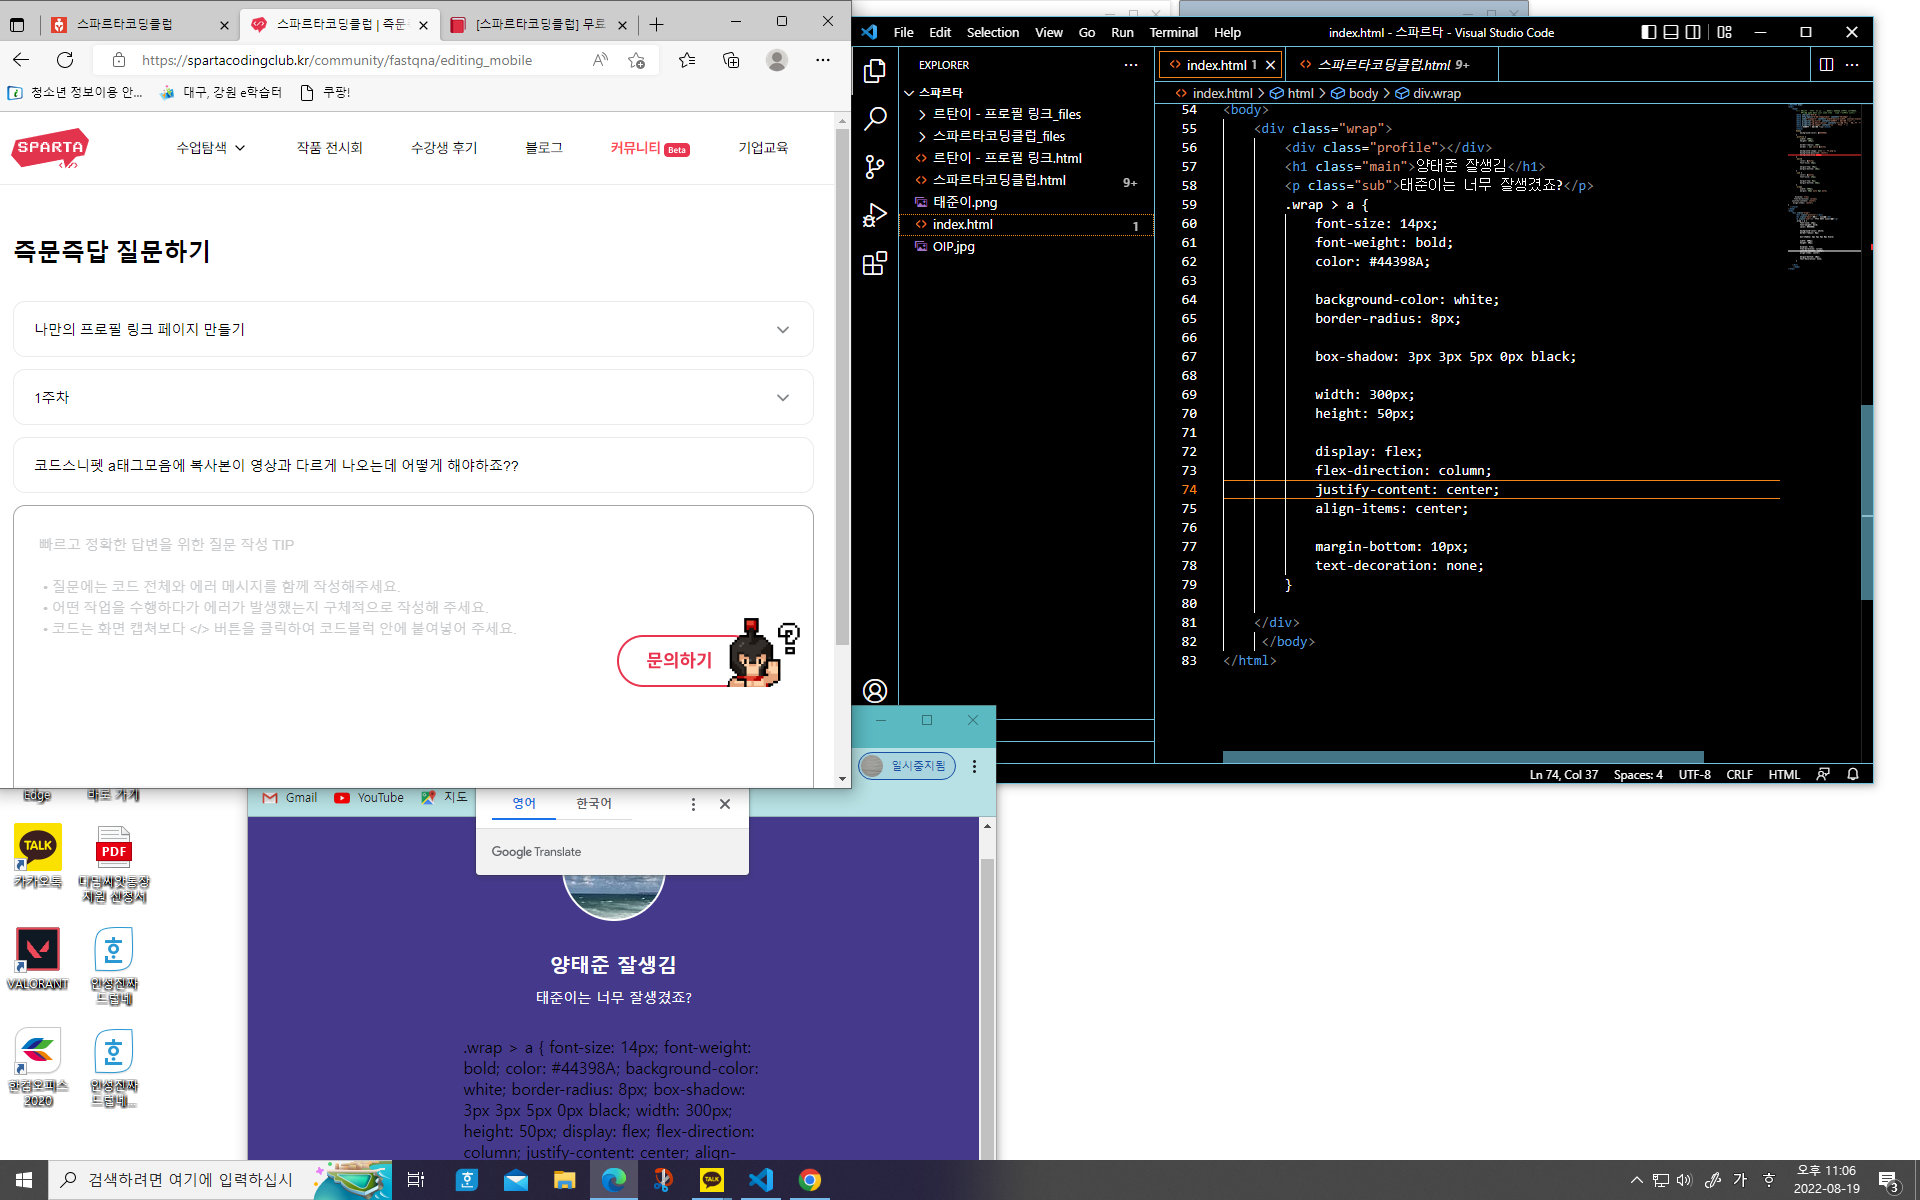
Task: Open the 나만의 프로필 링크 페이지 만들기 dropdown
Action: 413,329
